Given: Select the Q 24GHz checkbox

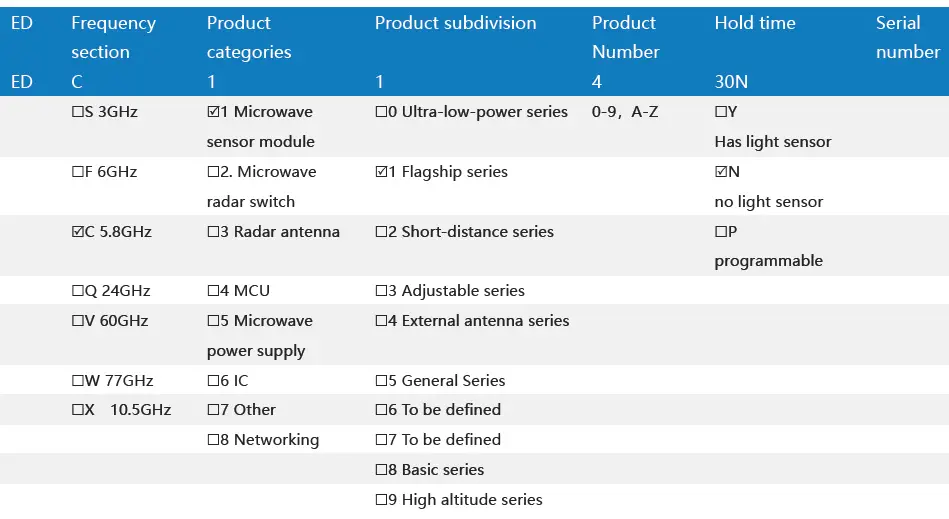Looking at the screenshot, I should (x=77, y=291).
